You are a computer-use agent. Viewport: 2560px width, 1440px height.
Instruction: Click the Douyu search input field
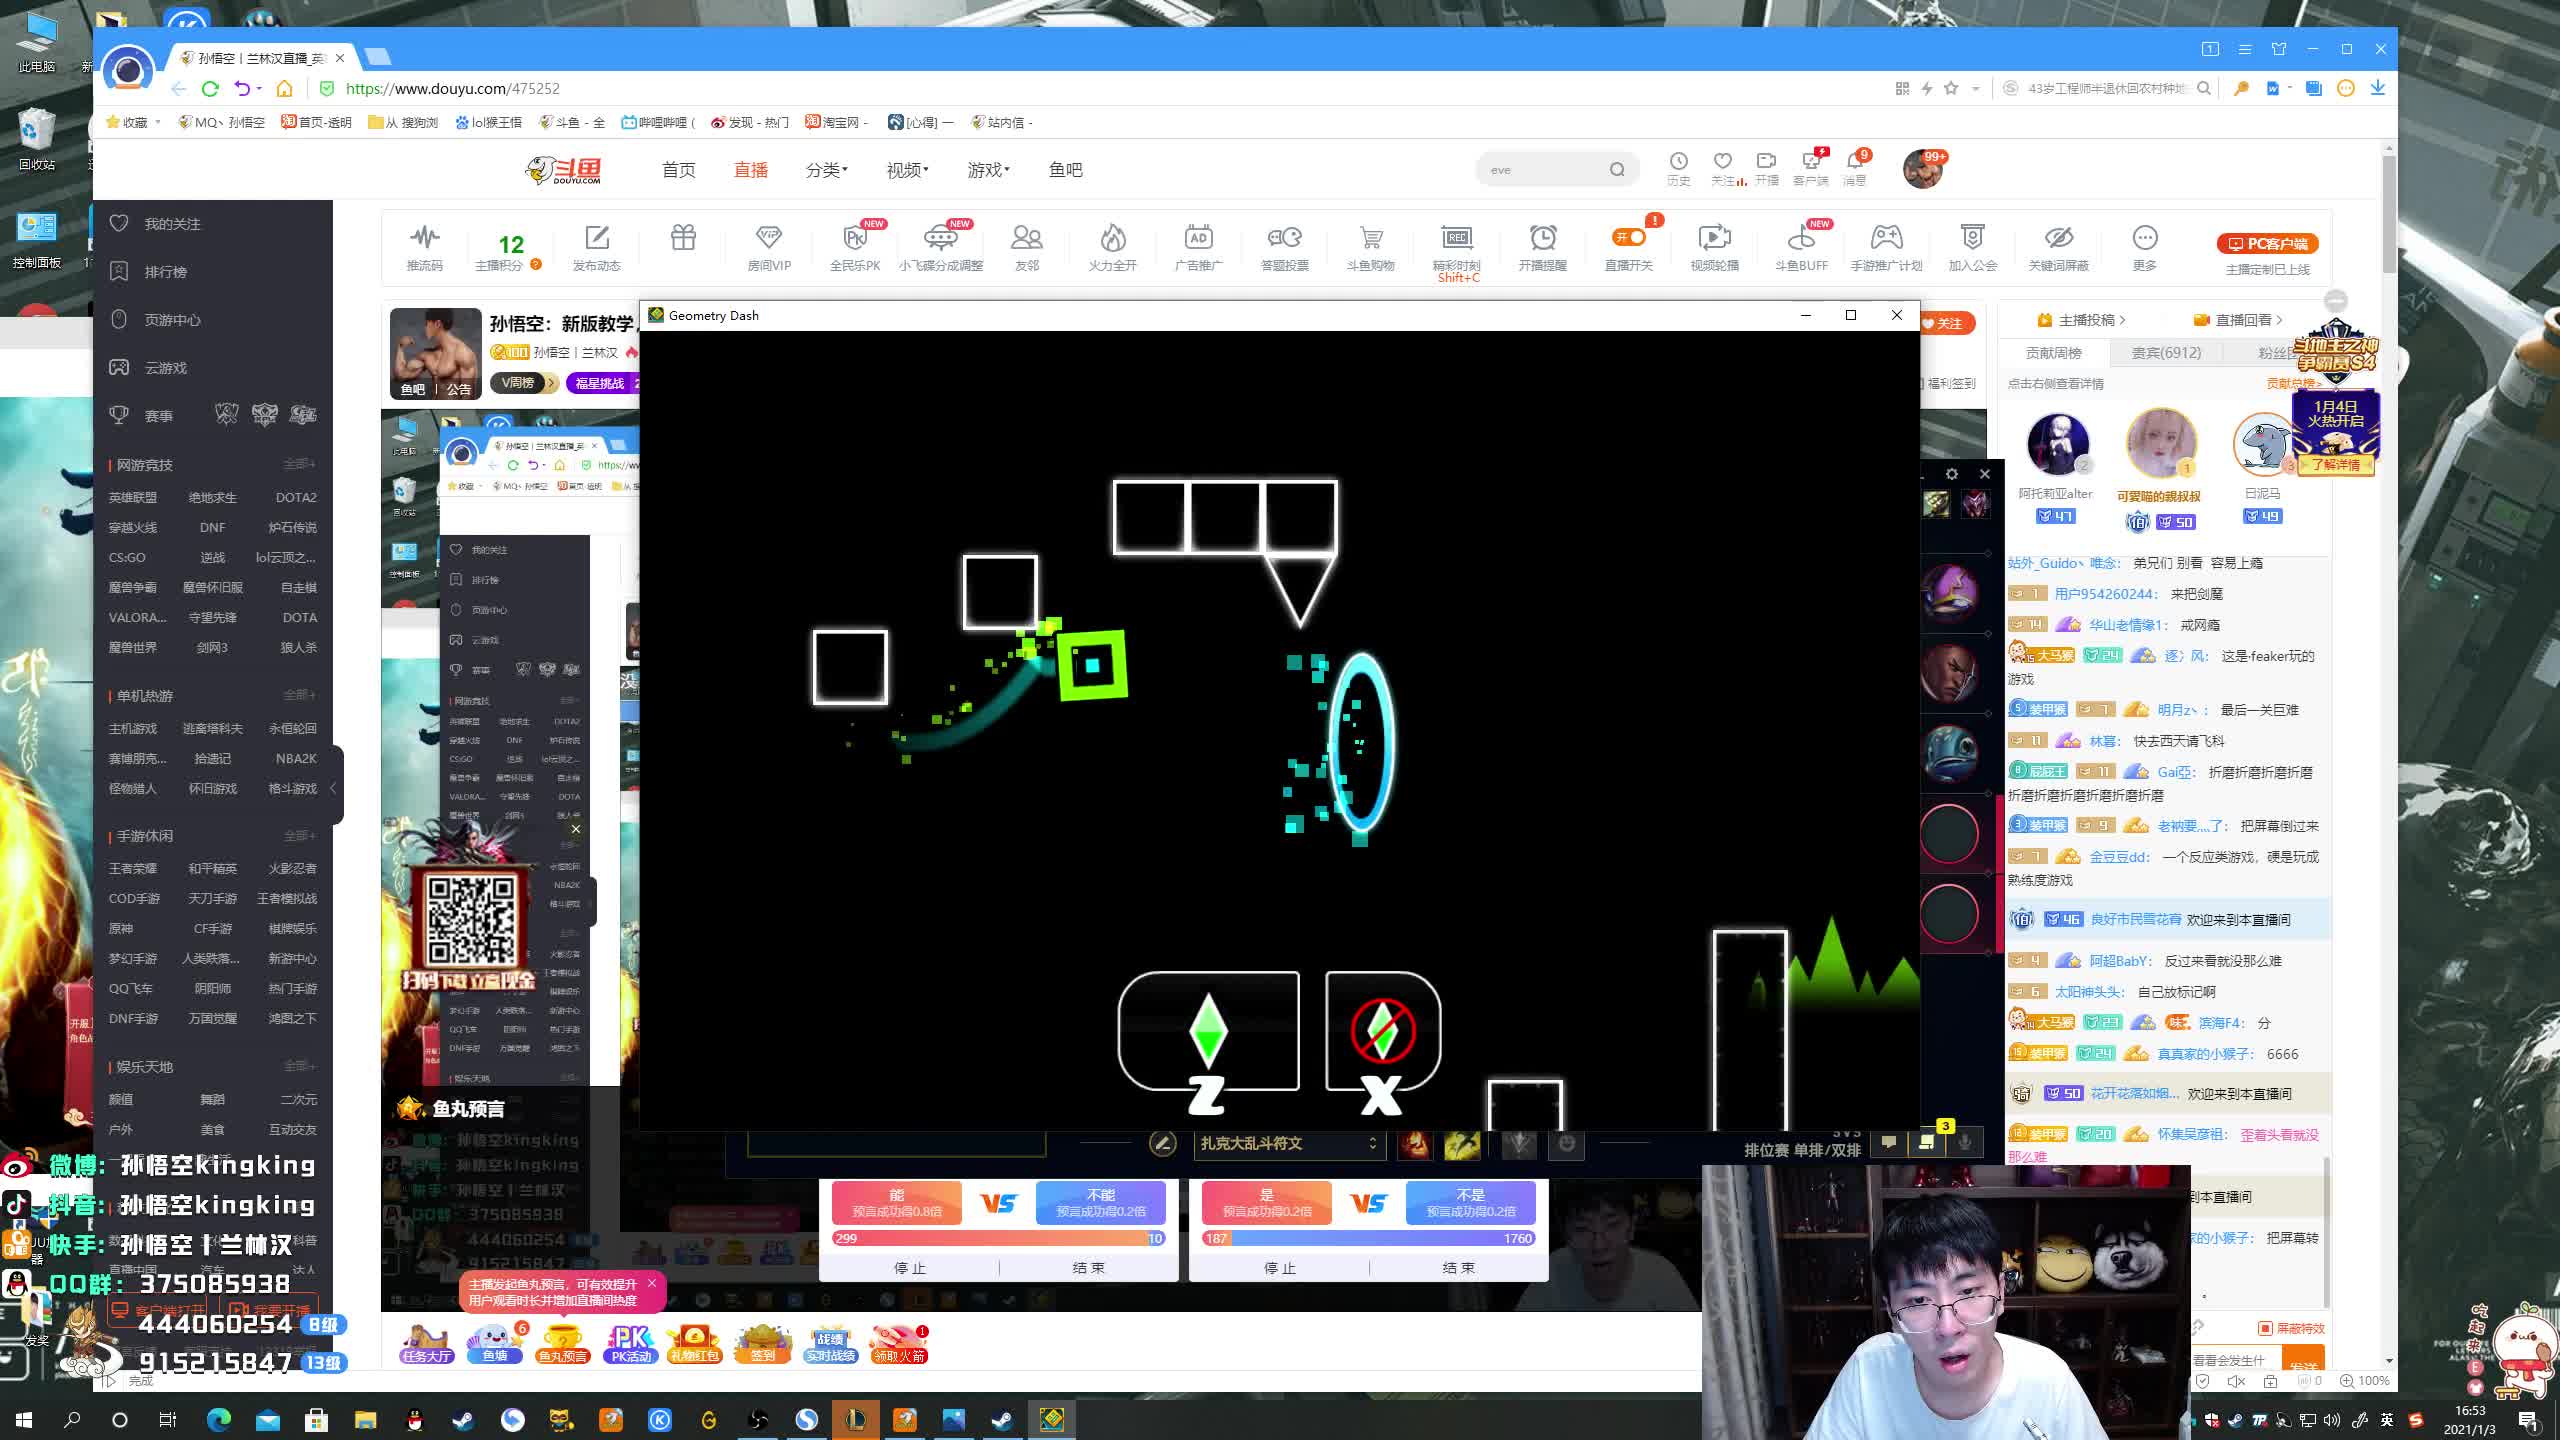pos(1545,169)
